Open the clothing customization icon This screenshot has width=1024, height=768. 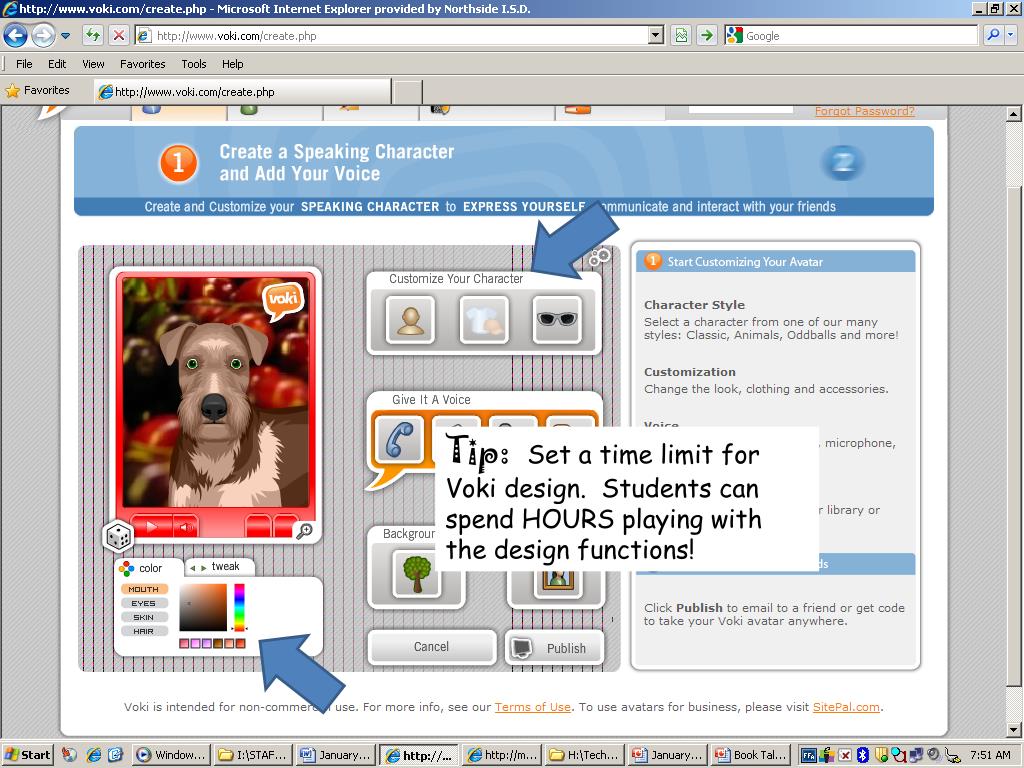[x=484, y=319]
